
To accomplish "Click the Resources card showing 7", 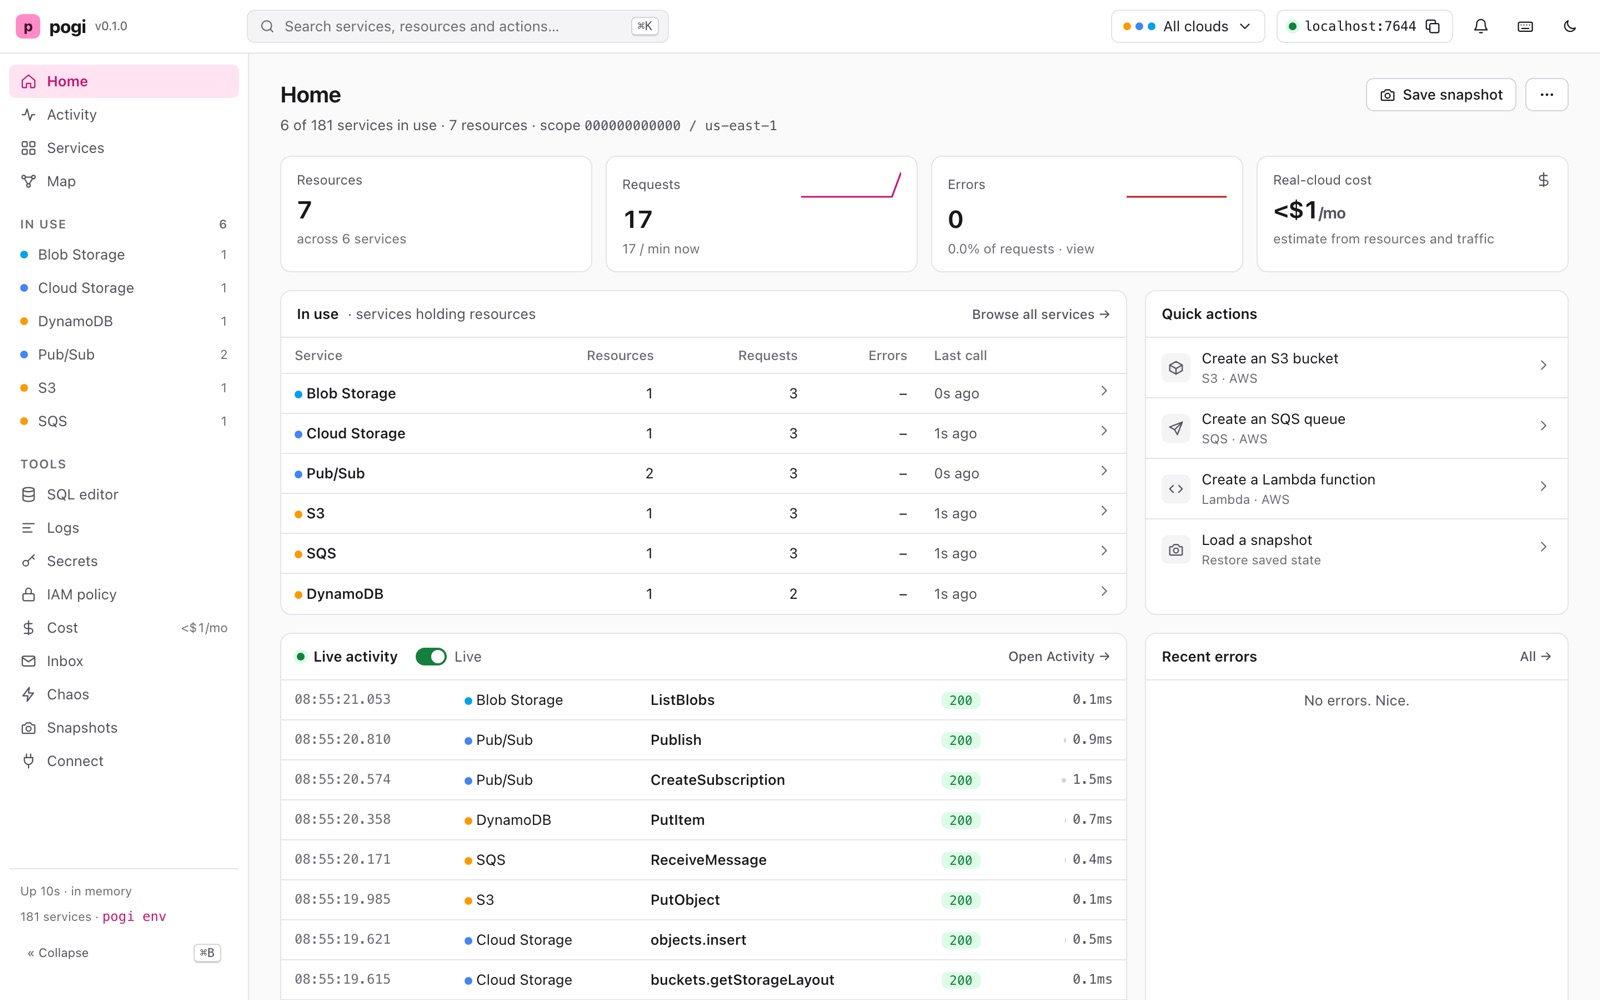I will coord(436,213).
